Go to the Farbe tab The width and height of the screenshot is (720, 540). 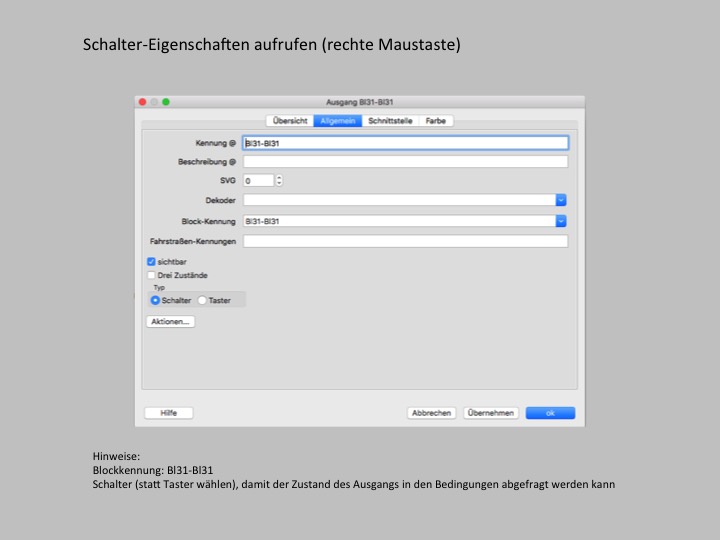coord(436,121)
